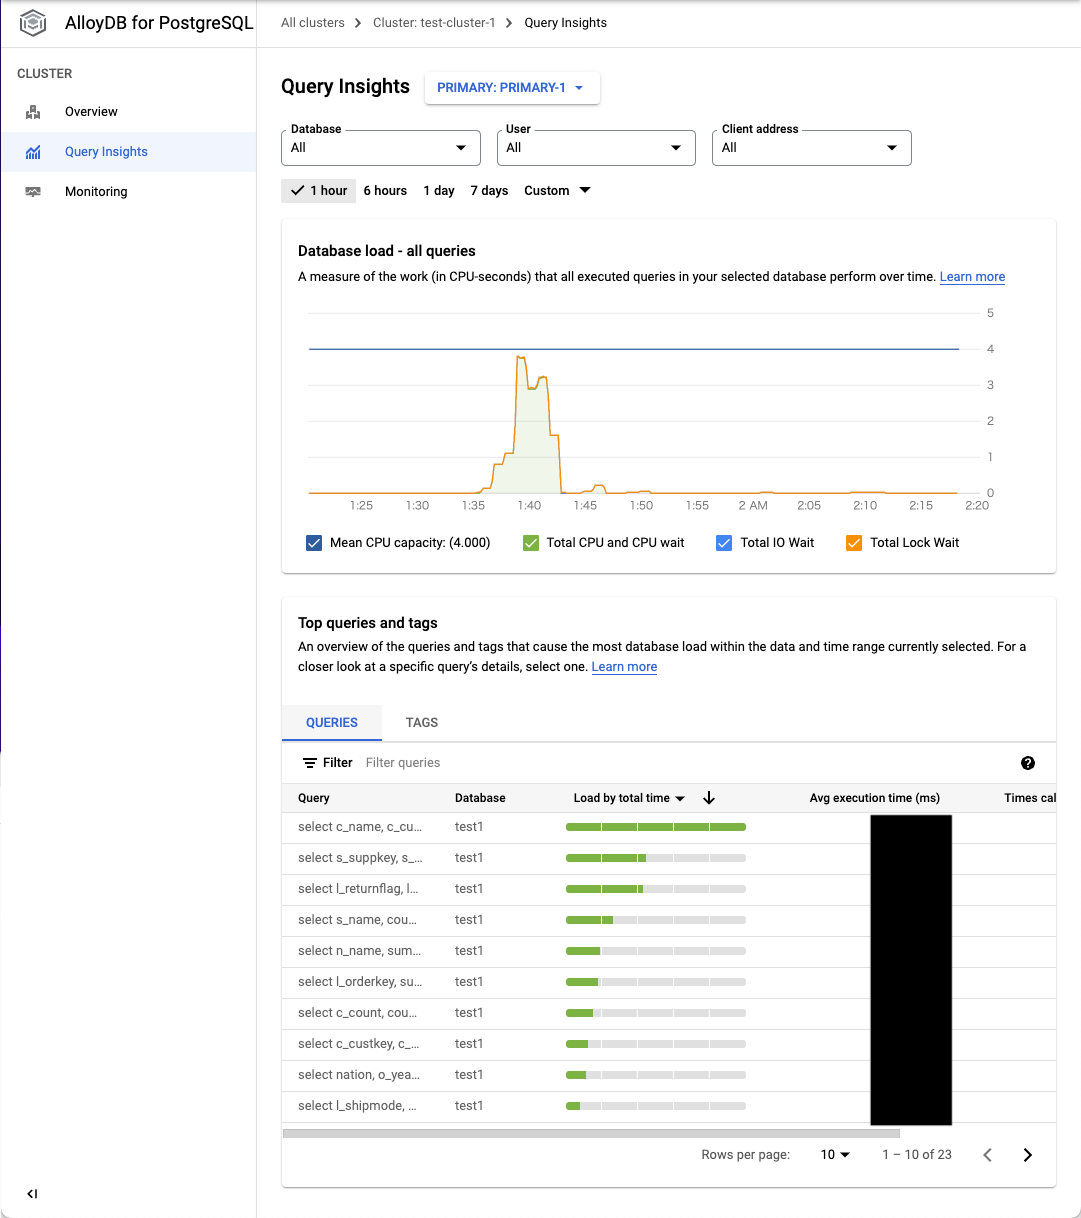Open the select c_count, cou... query
Screen dimensions: 1081x1218
(357, 1013)
